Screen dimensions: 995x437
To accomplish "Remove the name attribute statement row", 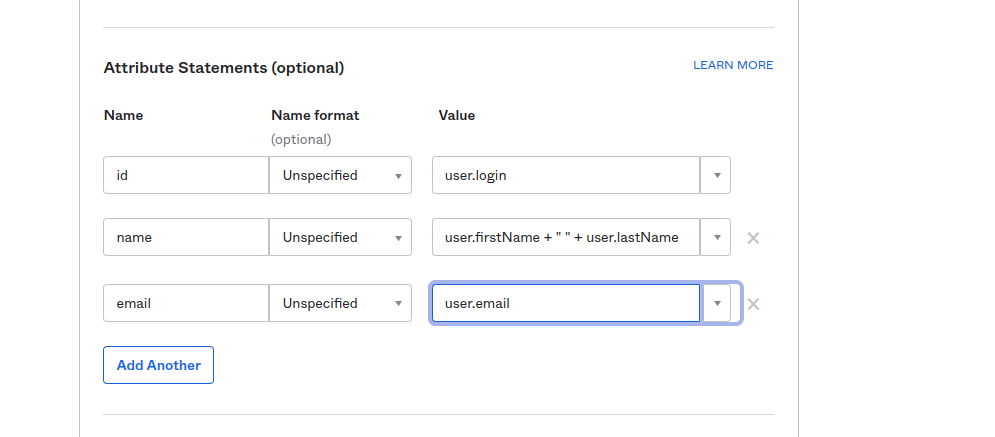I will point(753,238).
